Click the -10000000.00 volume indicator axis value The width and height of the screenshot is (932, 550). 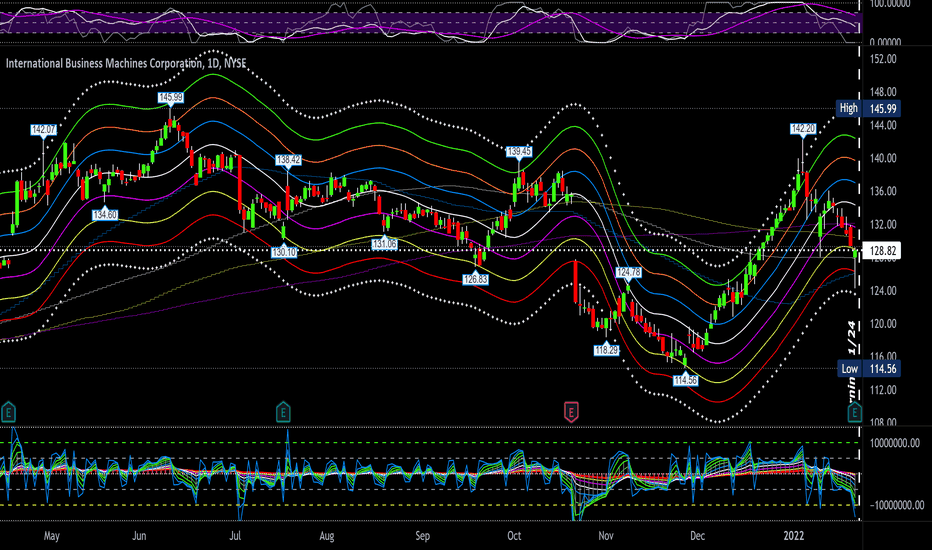coord(896,505)
